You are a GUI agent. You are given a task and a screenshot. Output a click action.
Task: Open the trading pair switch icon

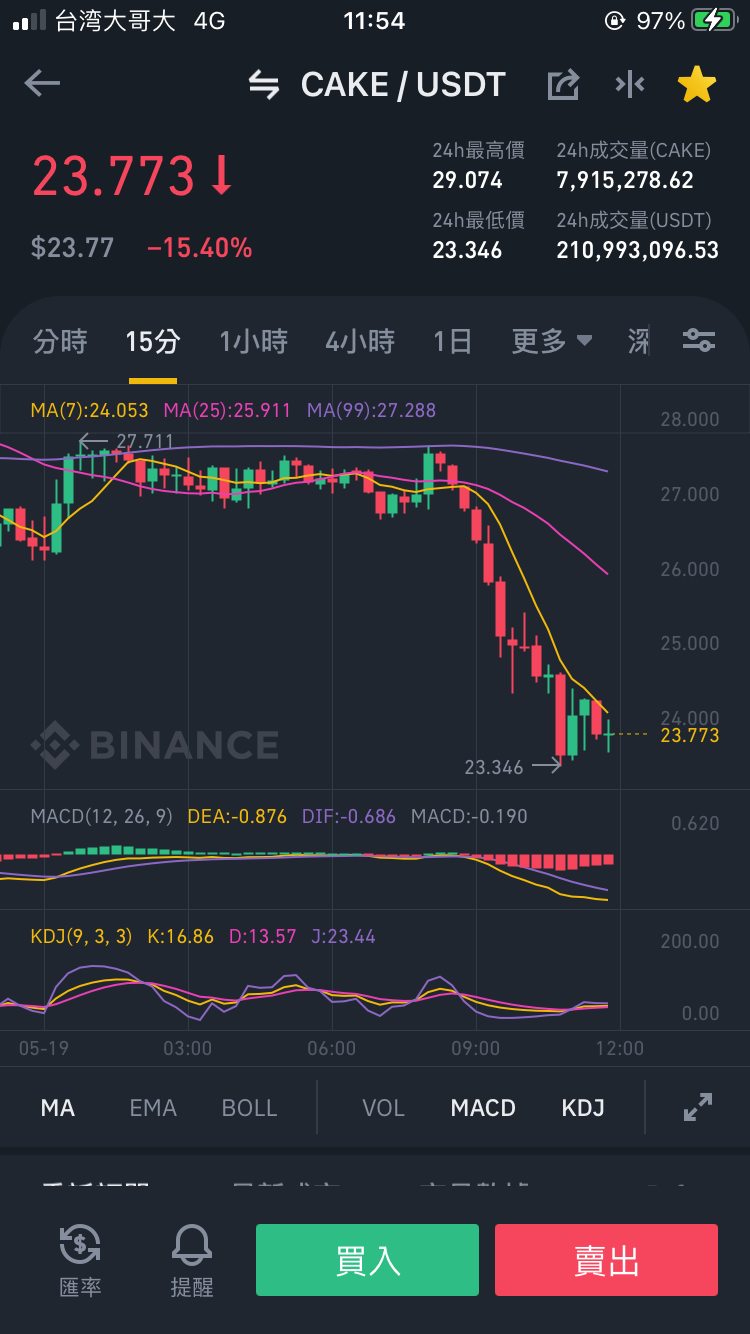coord(264,85)
